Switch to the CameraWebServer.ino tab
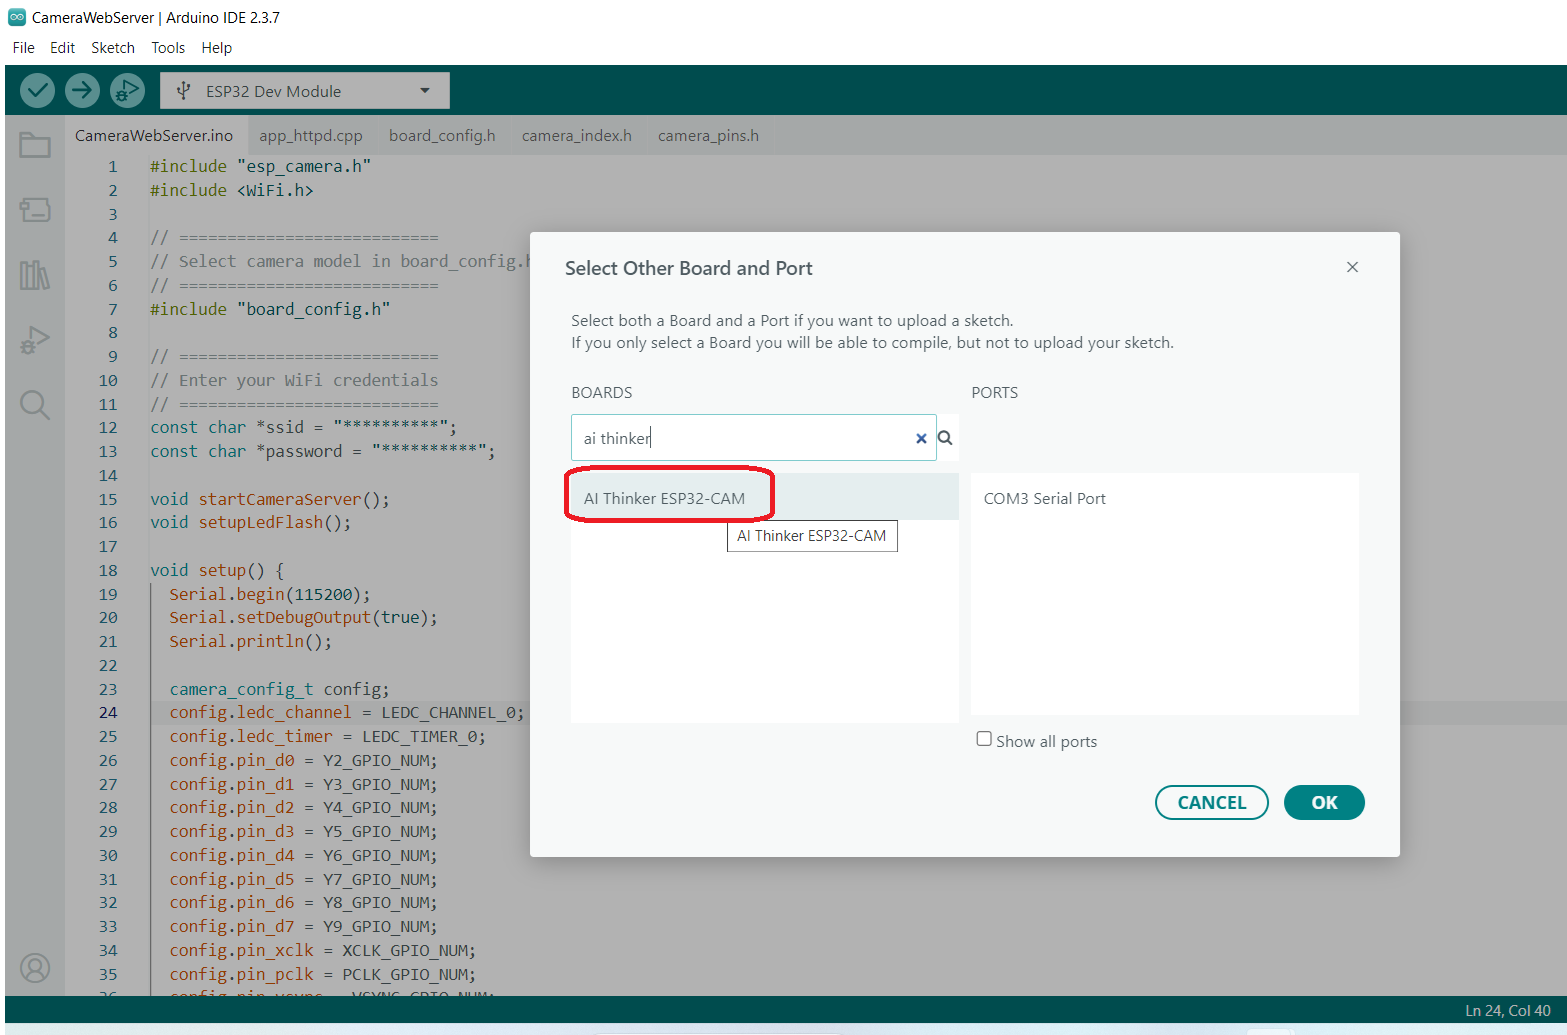Screen dimensions: 1567x1035 pyautogui.click(x=154, y=135)
